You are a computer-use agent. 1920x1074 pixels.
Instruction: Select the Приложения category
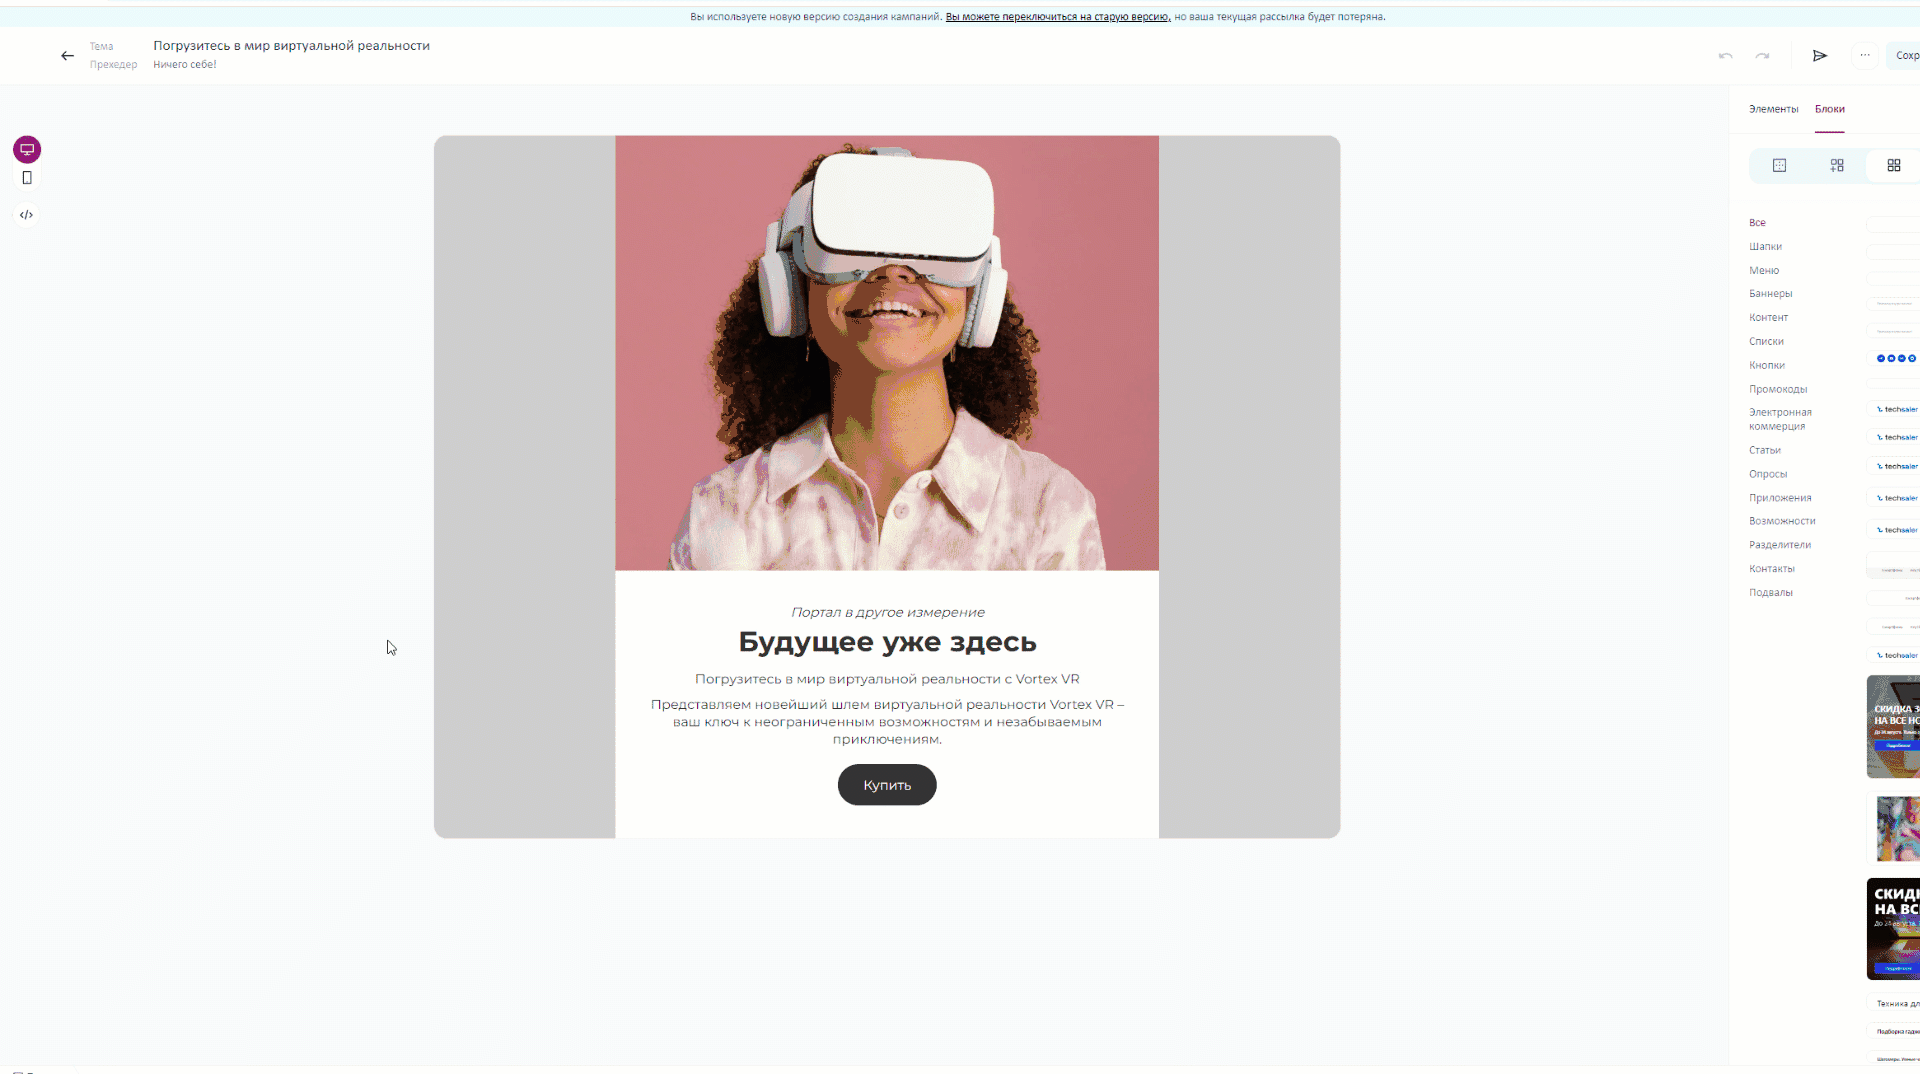tap(1780, 498)
